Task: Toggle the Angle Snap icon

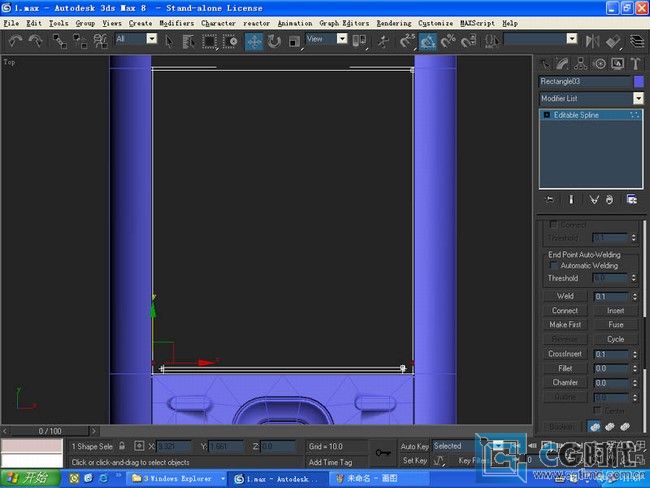Action: click(x=428, y=41)
